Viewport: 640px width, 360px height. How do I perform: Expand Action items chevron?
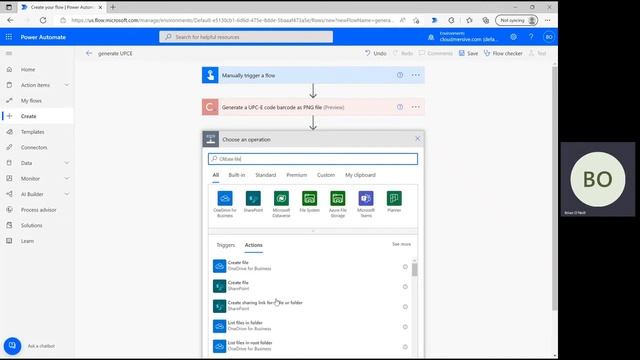tap(67, 85)
